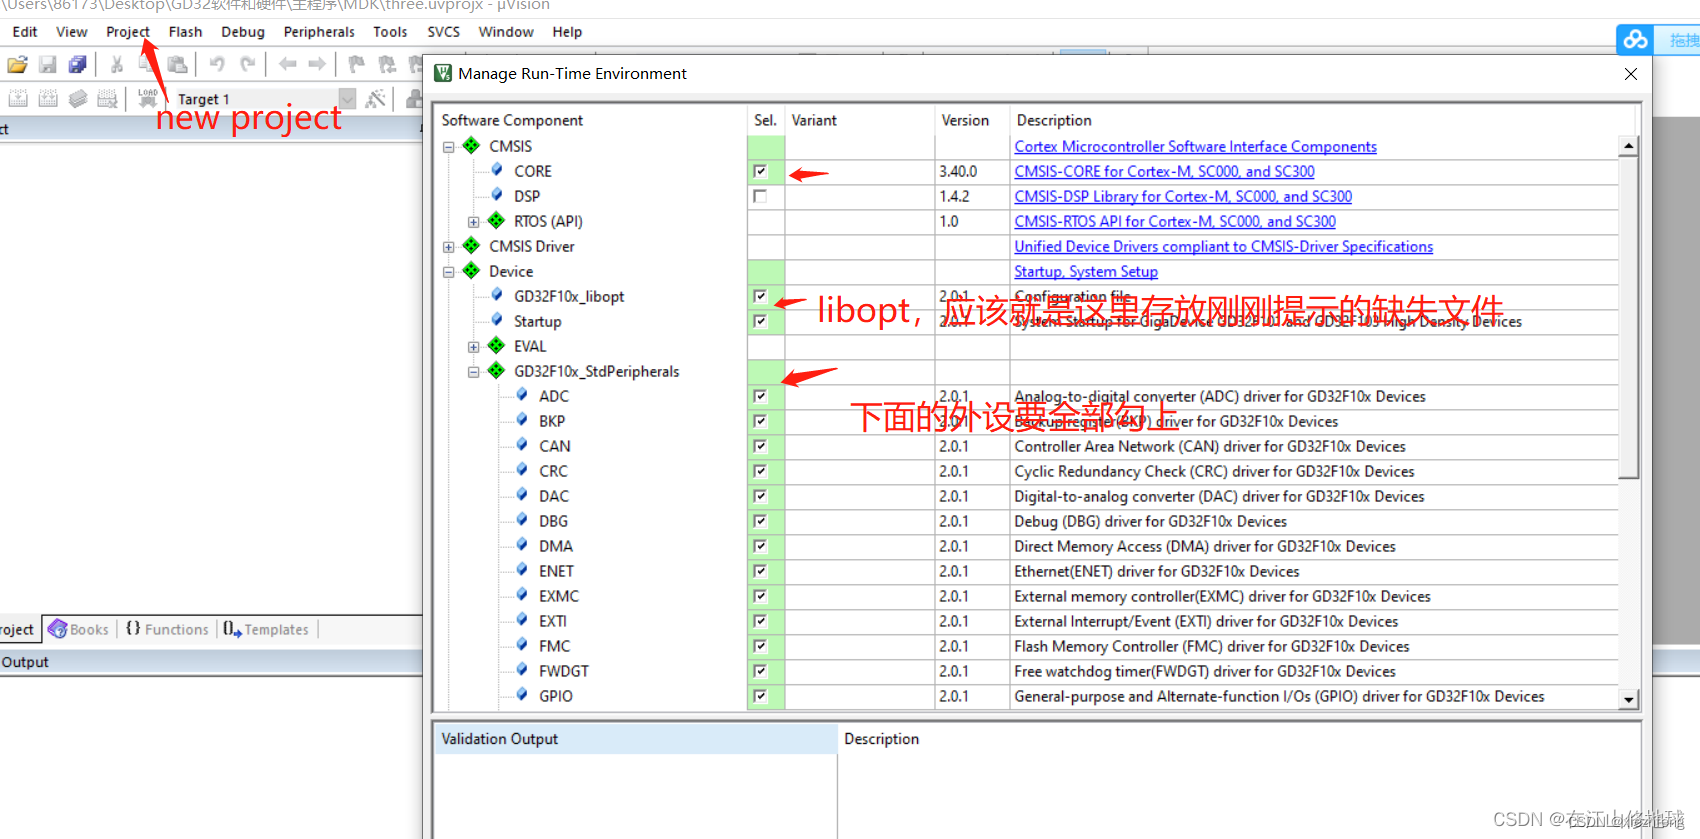The image size is (1700, 839).
Task: Open the Unified Device Drivers link
Action: tap(1223, 246)
